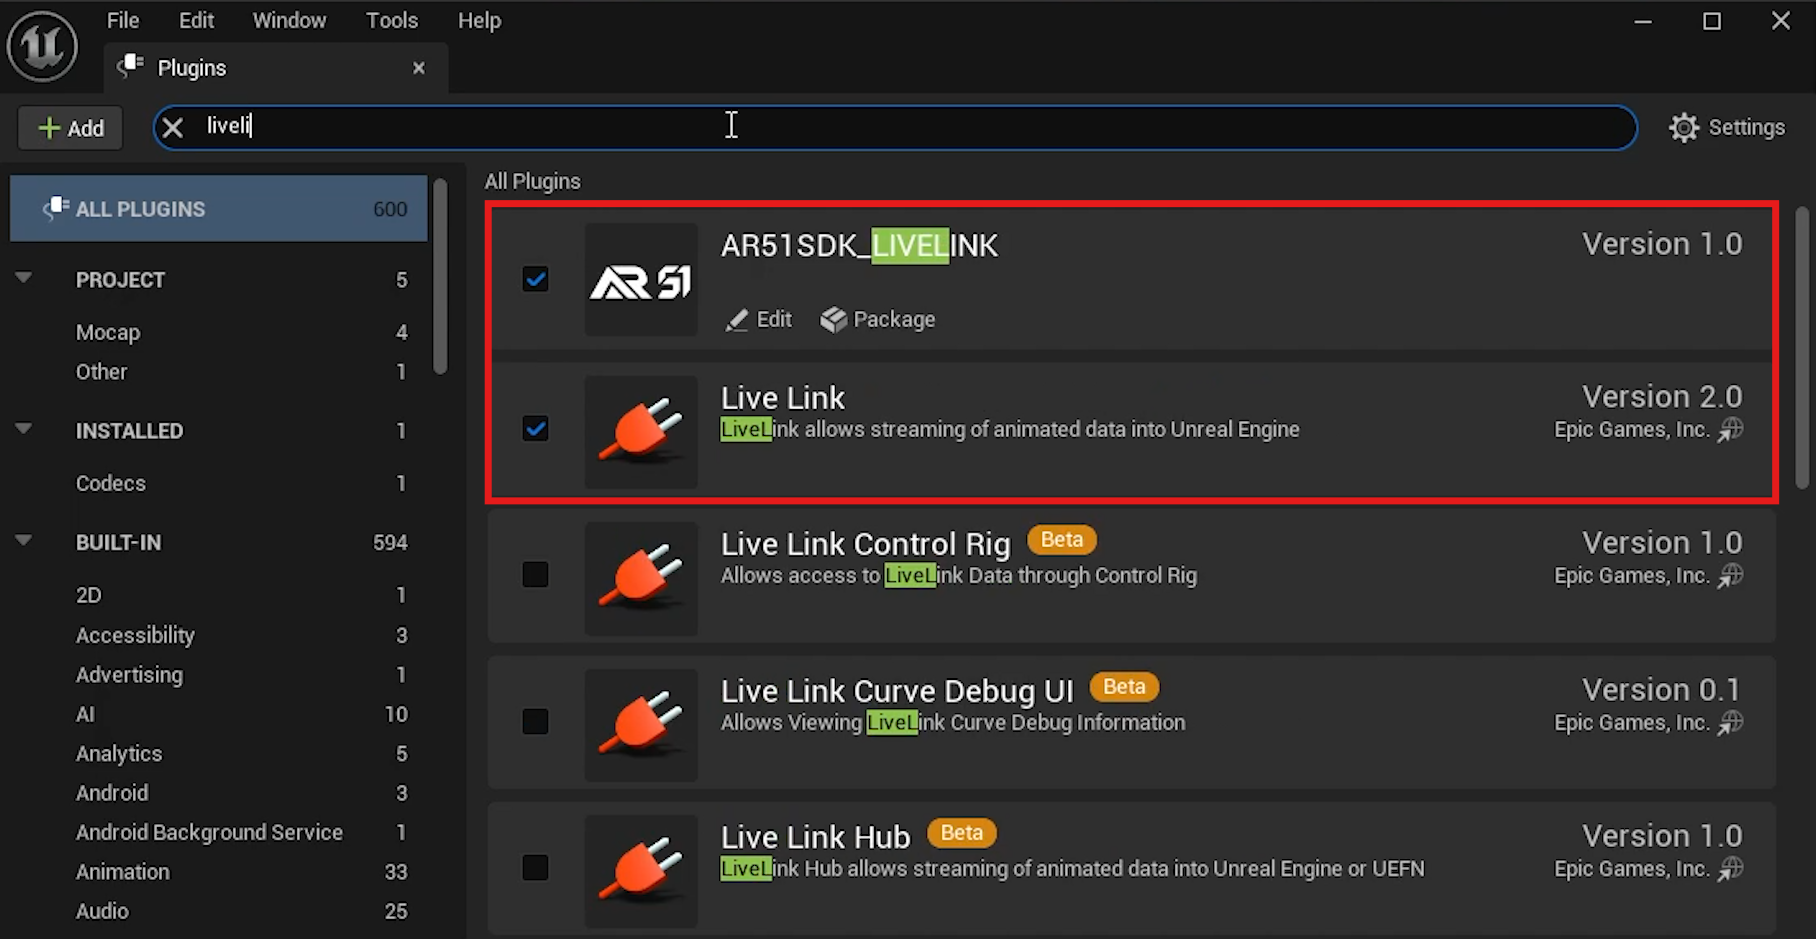The image size is (1816, 939).
Task: Click the Live Link plug icon
Action: [x=641, y=431]
